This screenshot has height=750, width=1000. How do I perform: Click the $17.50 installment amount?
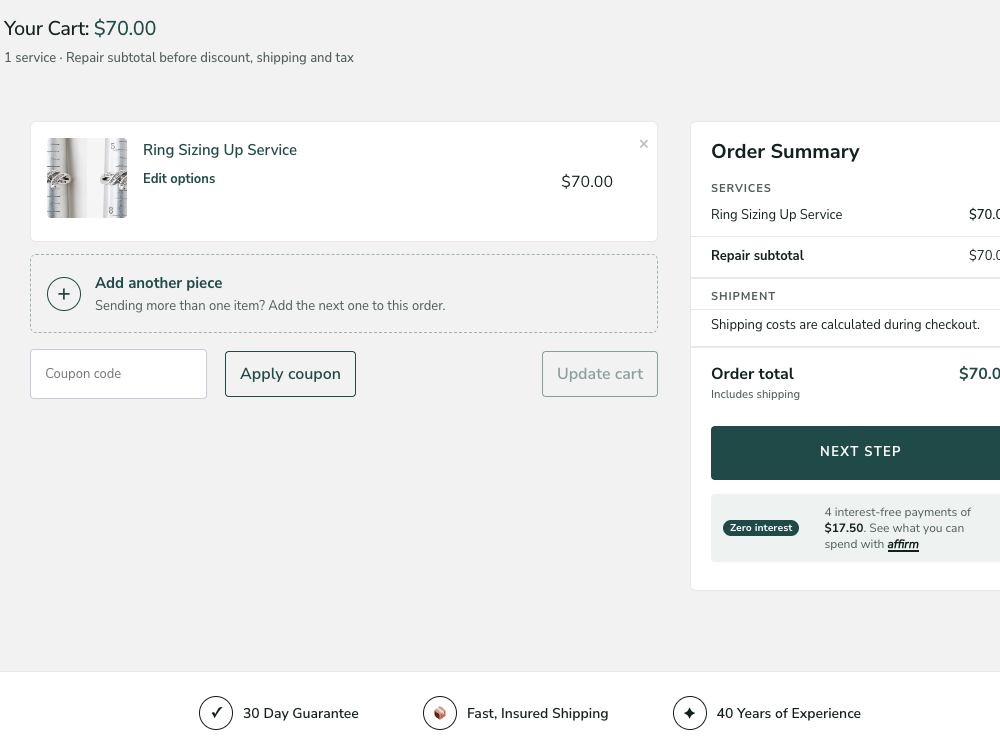coord(843,528)
